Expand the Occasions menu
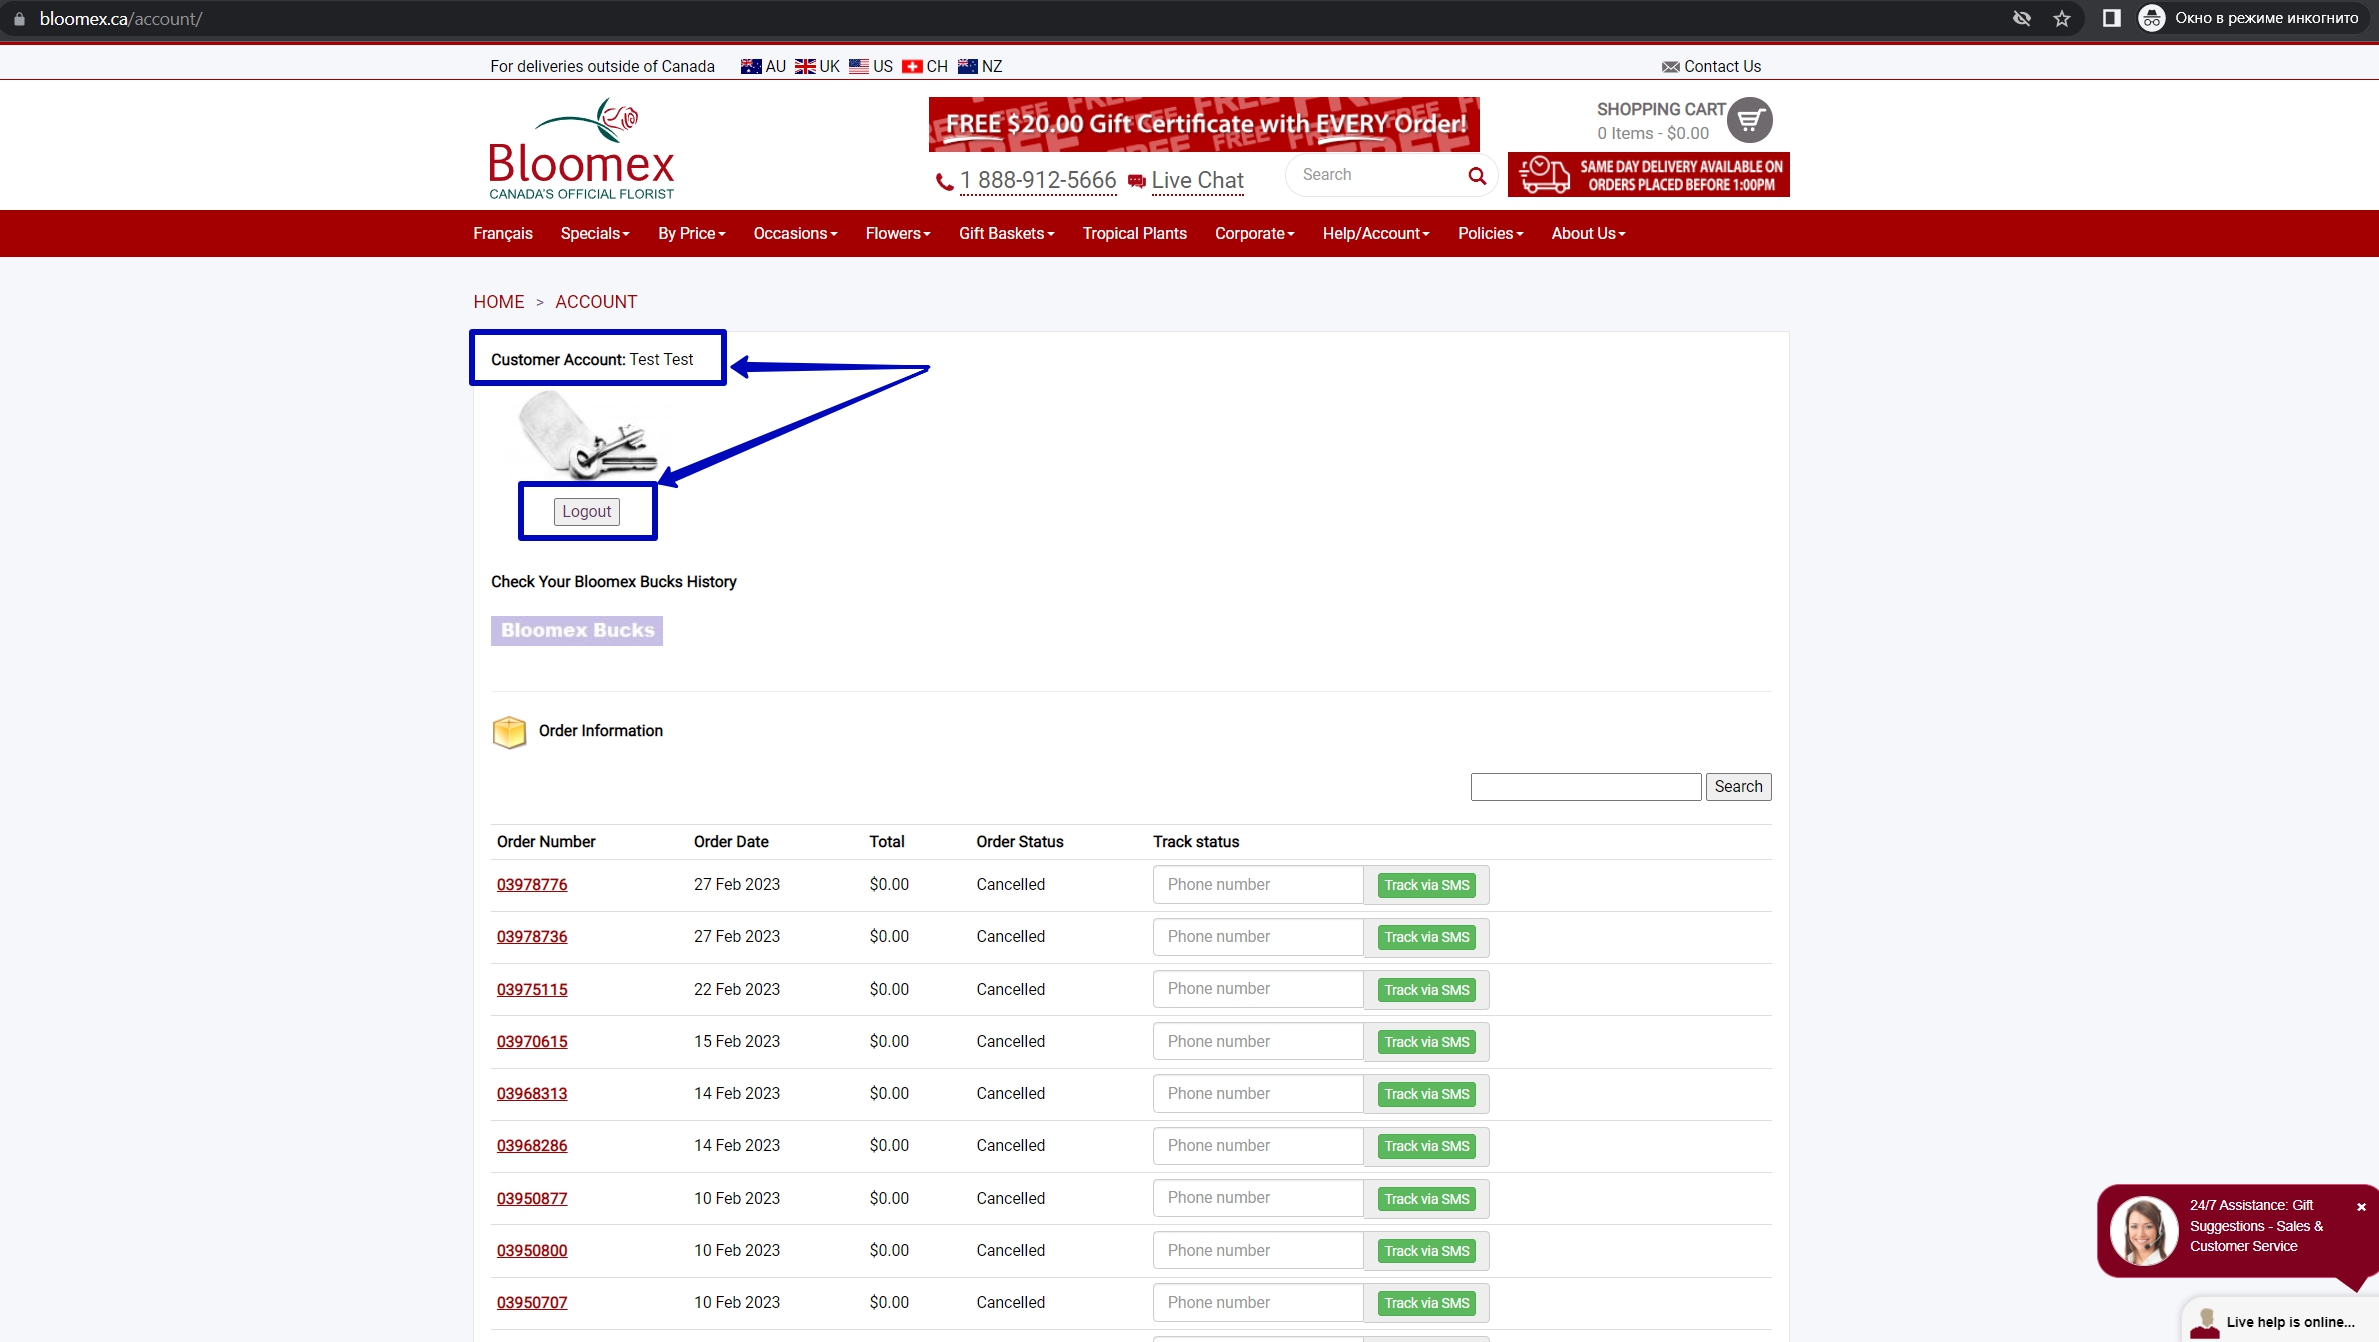Viewport: 2379px width, 1342px height. 796,233
